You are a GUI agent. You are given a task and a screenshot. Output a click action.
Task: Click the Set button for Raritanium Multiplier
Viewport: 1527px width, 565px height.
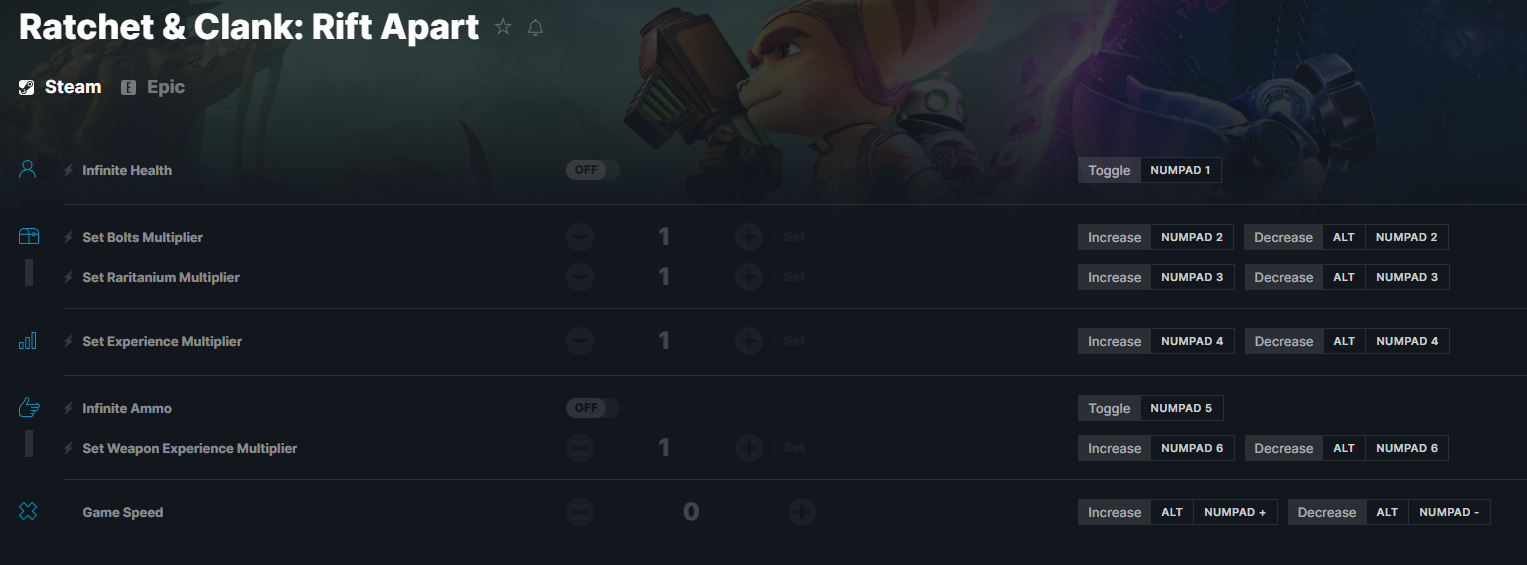click(x=794, y=277)
